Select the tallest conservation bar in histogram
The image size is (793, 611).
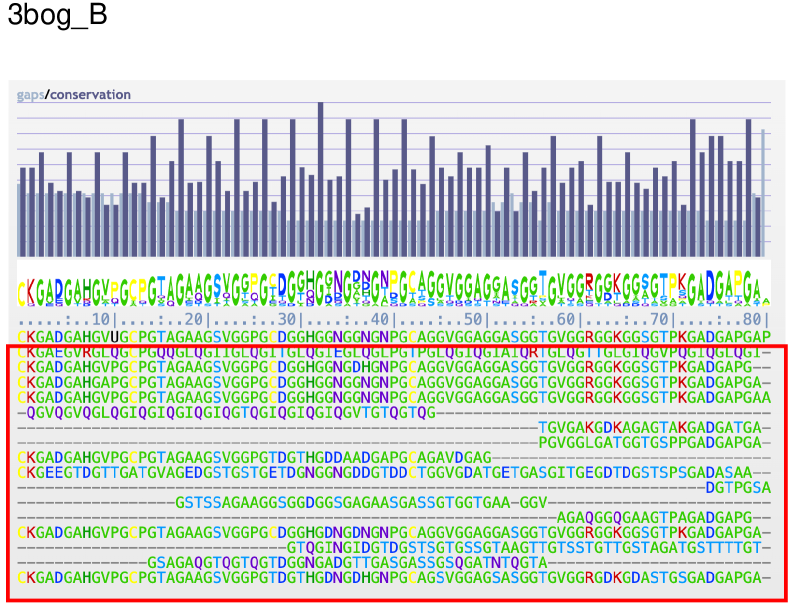[x=320, y=180]
